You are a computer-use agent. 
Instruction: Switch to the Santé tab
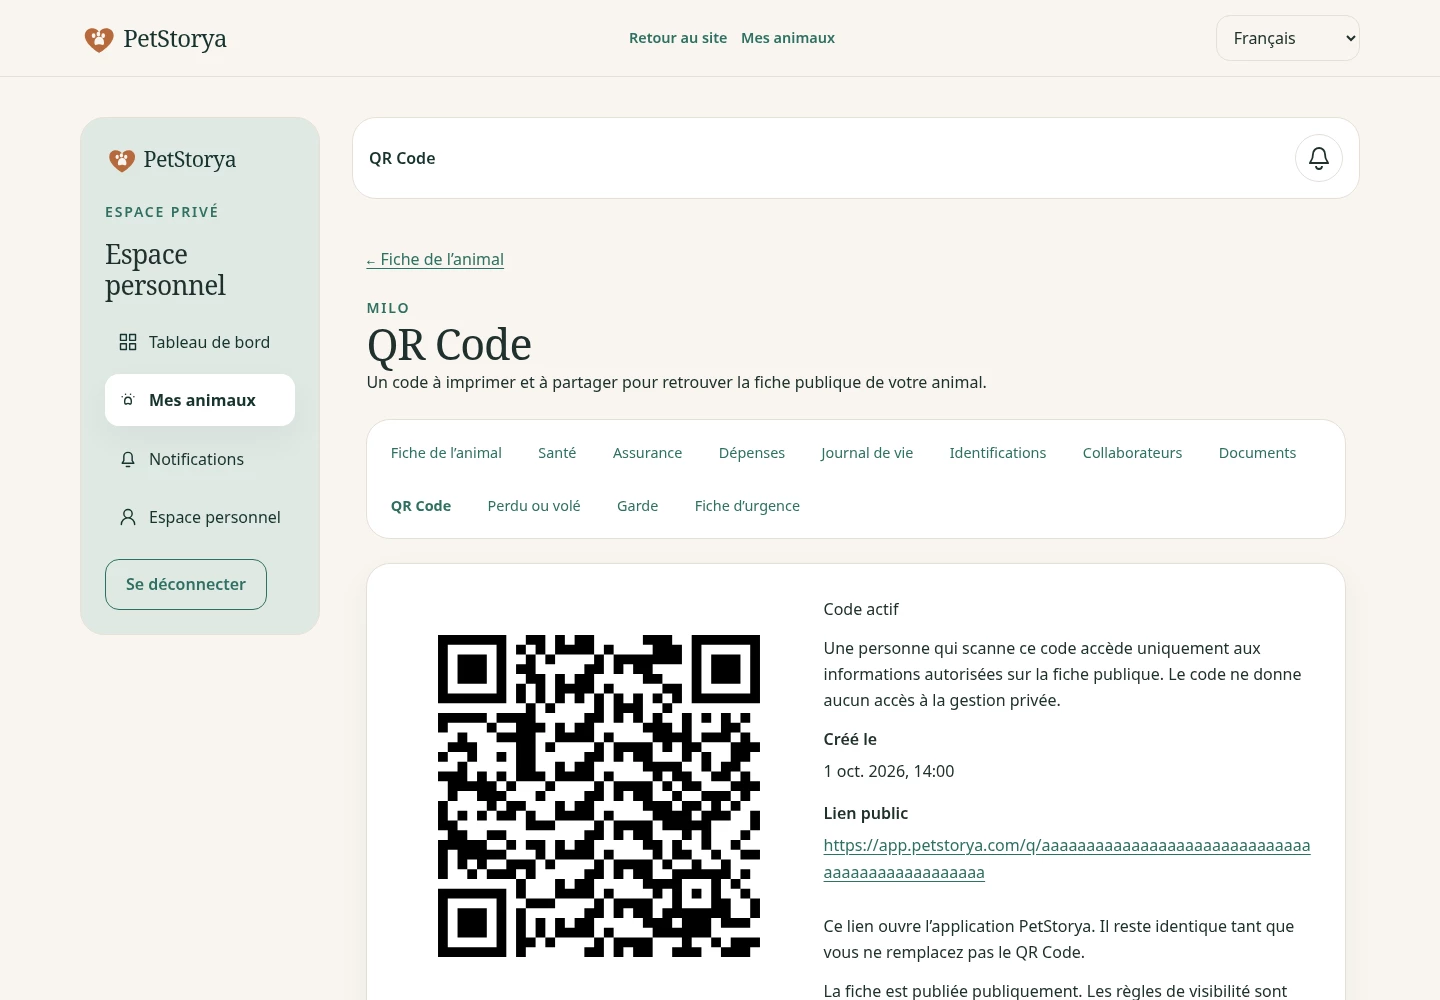(557, 453)
